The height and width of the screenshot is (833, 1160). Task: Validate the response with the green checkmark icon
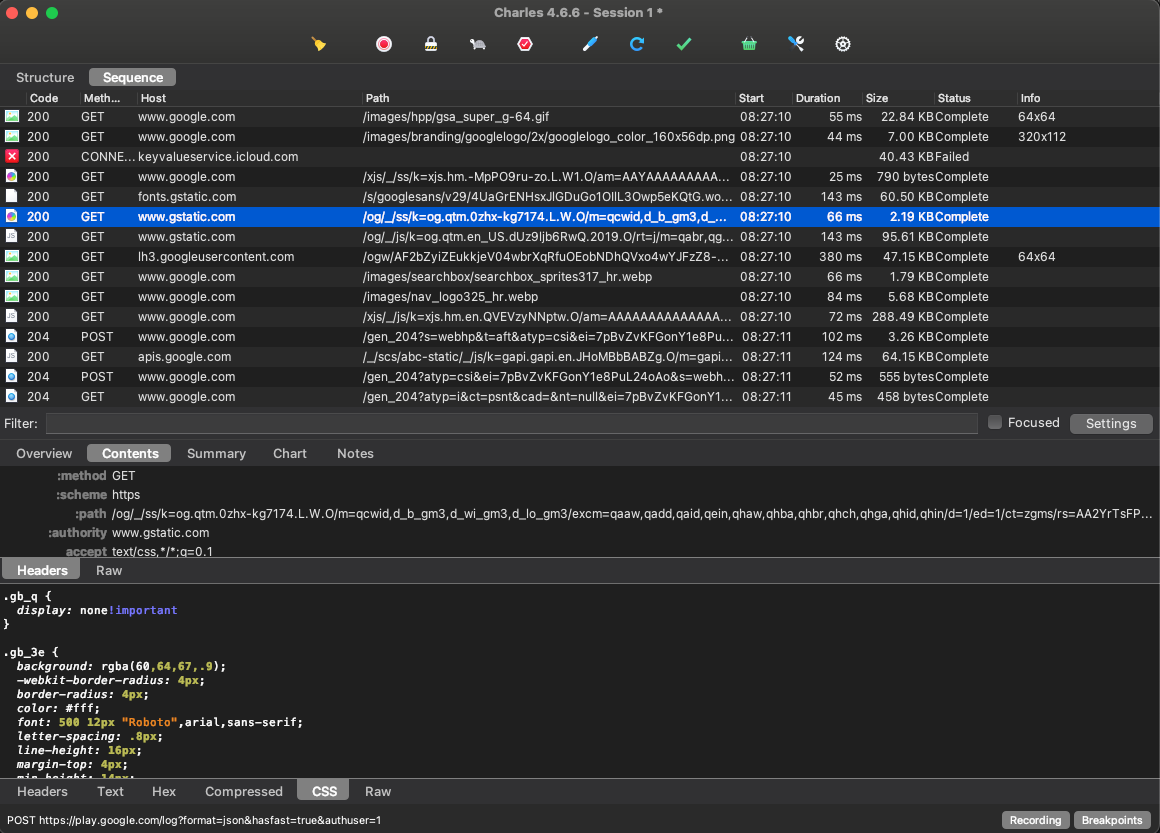coord(684,44)
